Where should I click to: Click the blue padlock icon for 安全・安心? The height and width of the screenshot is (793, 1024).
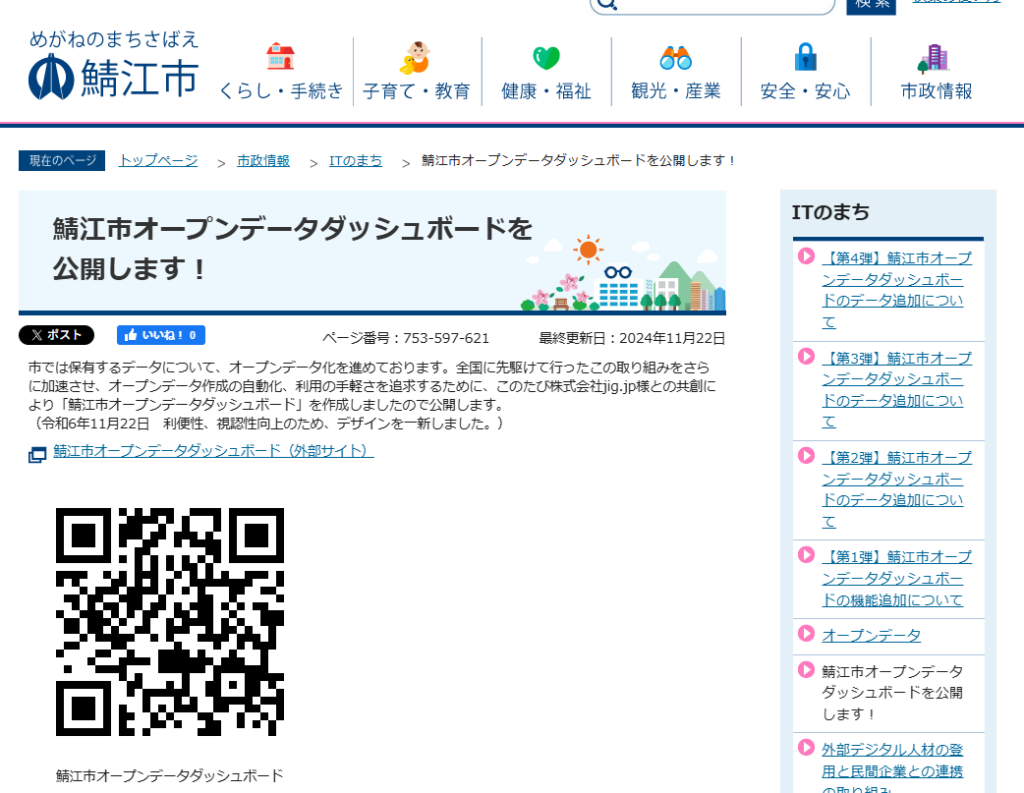click(805, 58)
